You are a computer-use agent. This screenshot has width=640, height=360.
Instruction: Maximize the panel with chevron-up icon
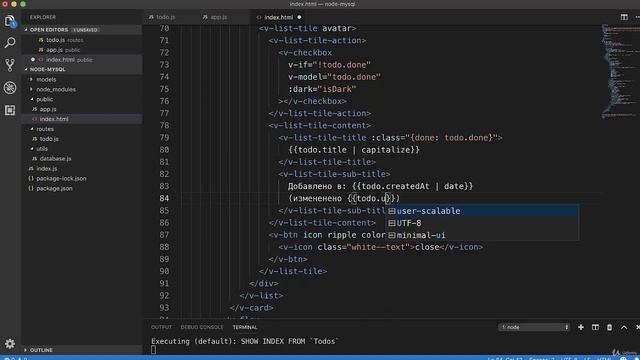pos(624,327)
